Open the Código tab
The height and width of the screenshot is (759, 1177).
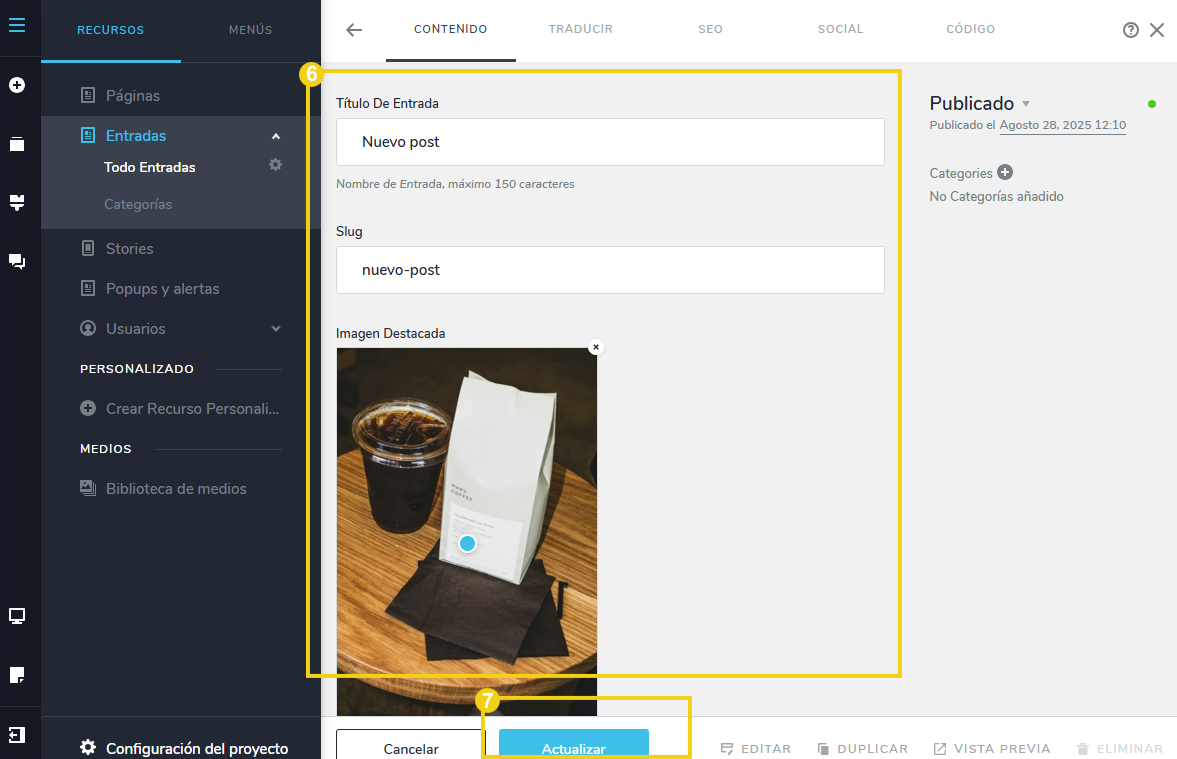(x=970, y=29)
